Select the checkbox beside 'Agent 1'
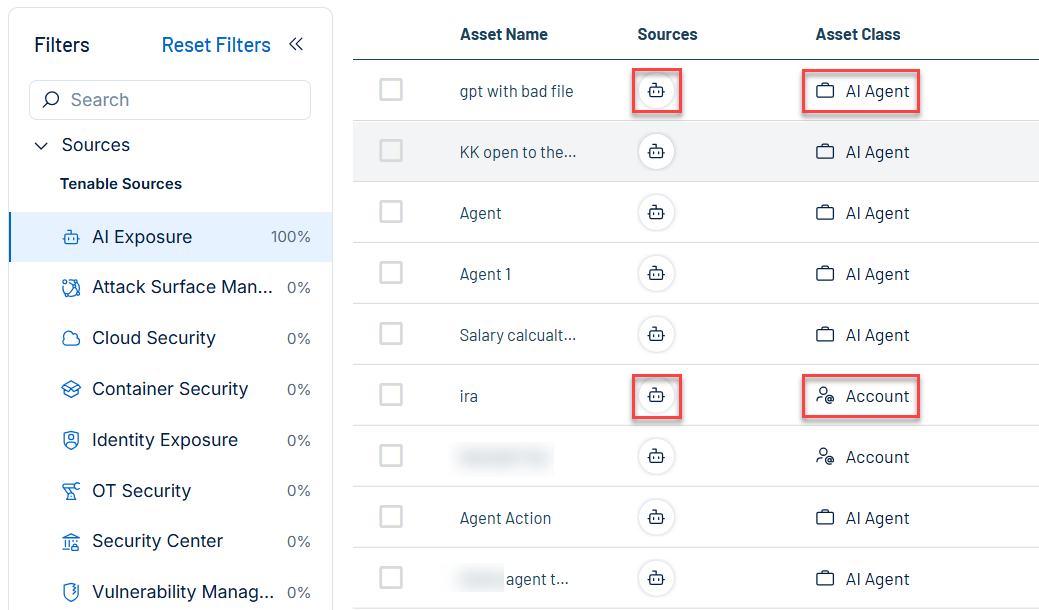The image size is (1039, 610). coord(391,273)
